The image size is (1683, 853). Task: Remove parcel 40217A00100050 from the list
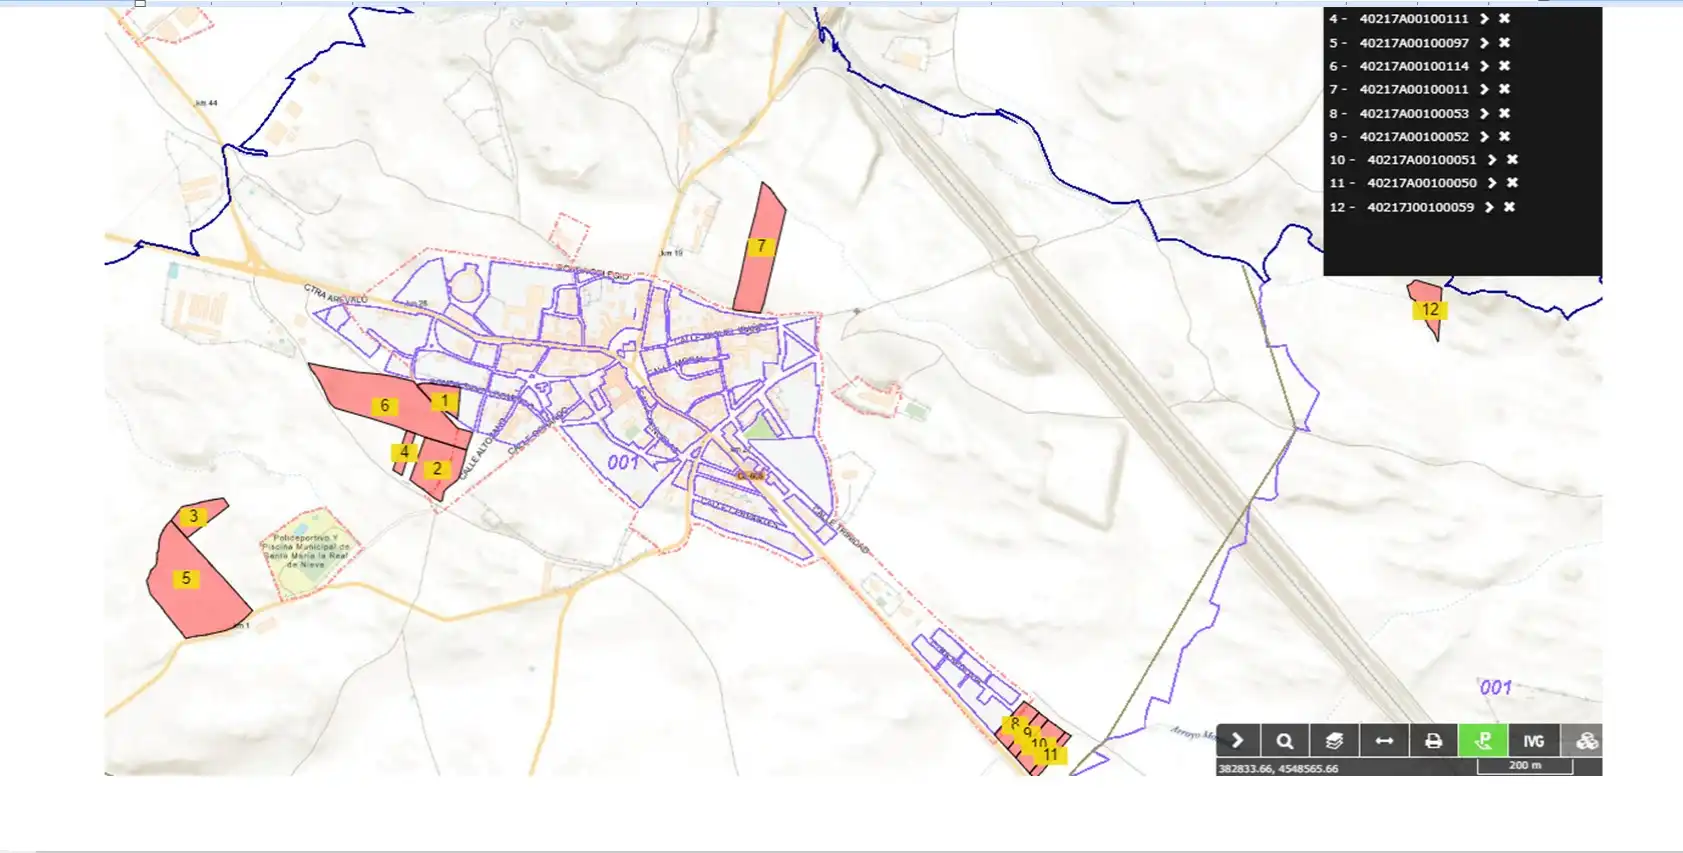tap(1512, 183)
